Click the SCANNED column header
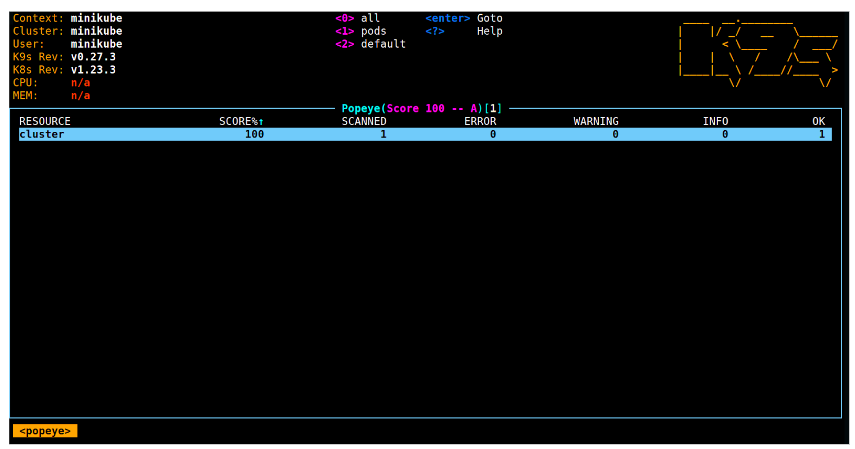 [364, 121]
